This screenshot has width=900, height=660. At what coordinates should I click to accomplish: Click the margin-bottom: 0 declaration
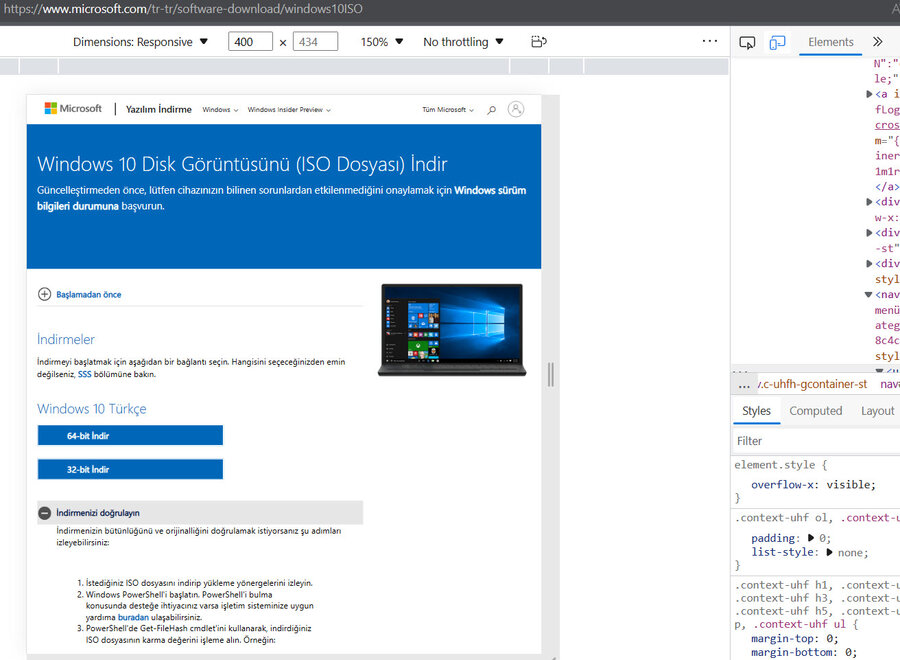click(x=804, y=653)
